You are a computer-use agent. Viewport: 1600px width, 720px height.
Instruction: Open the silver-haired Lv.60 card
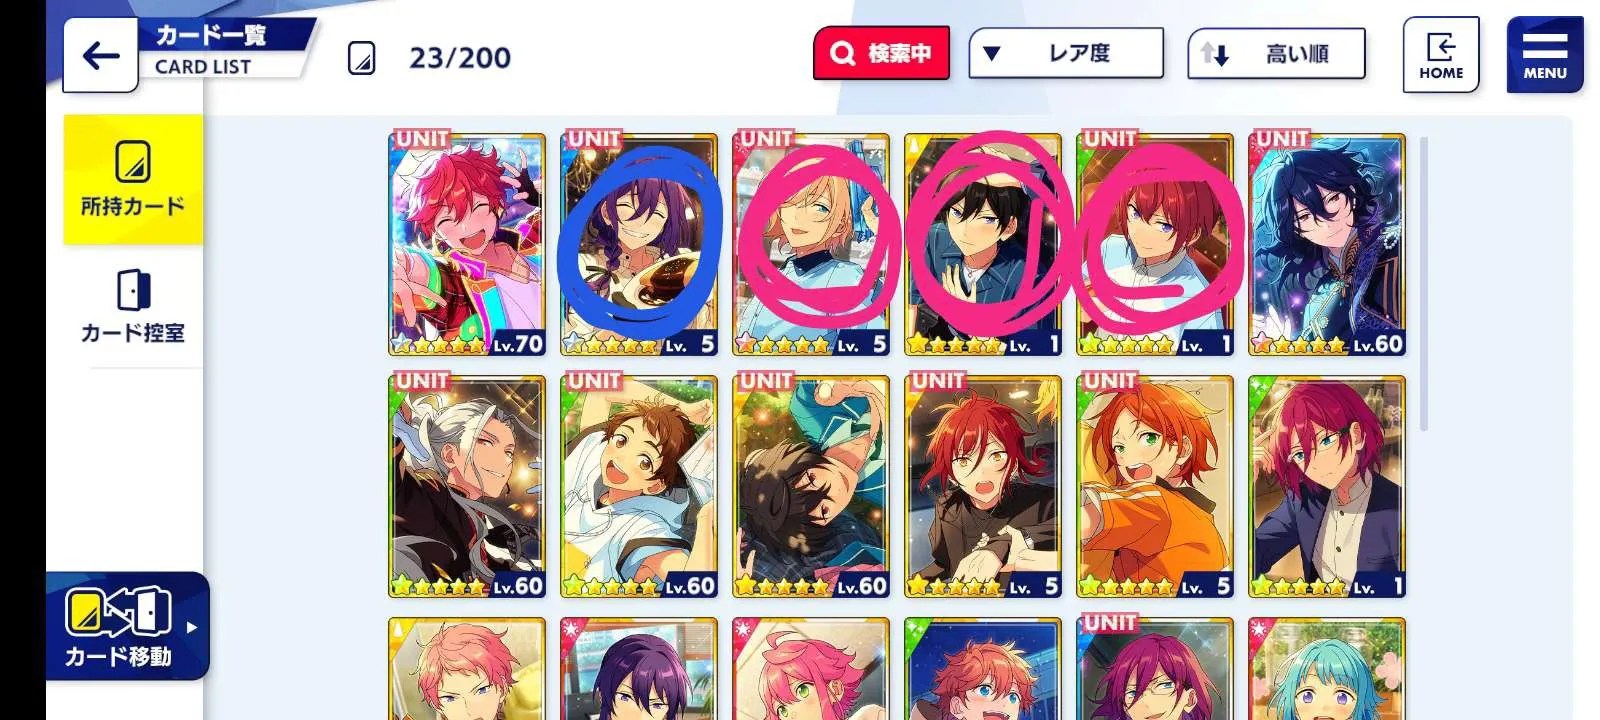(x=467, y=487)
